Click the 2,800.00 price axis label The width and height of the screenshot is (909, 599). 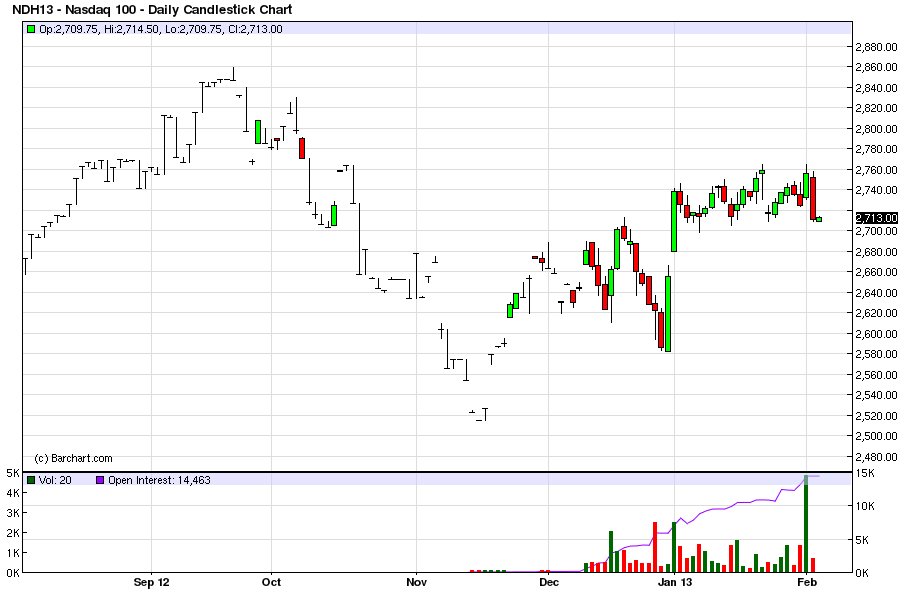click(x=877, y=129)
